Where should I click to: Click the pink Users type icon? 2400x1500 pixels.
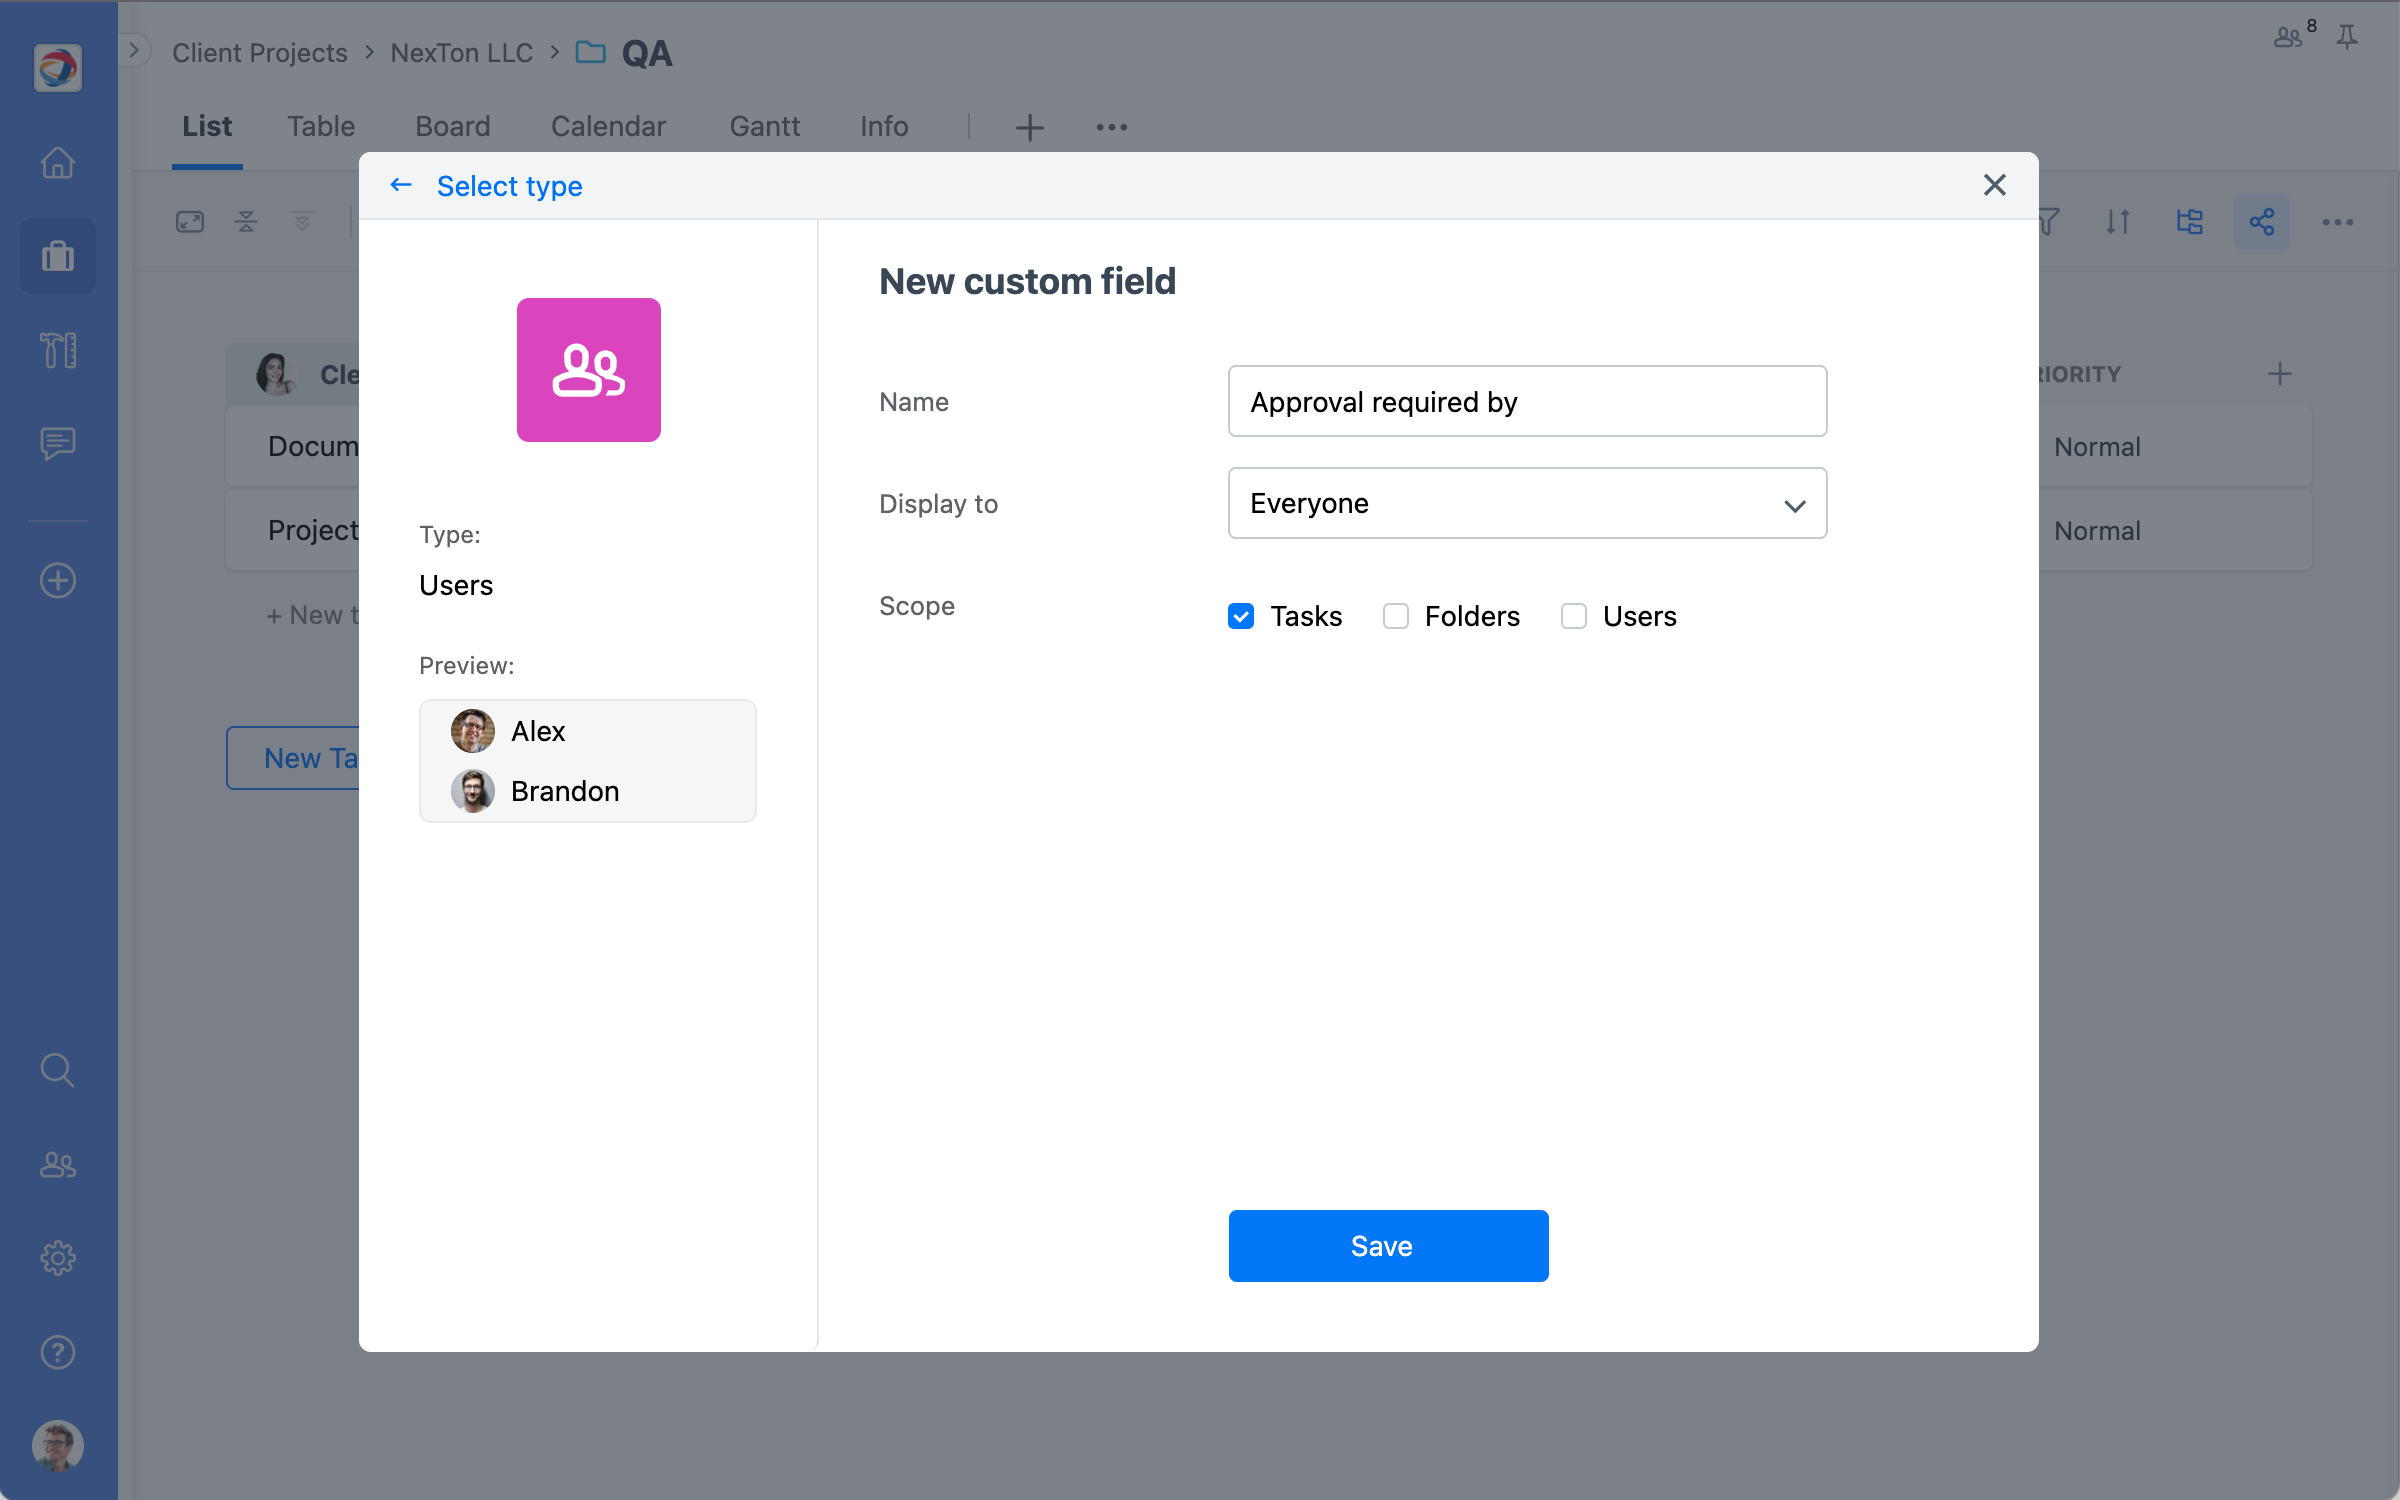tap(589, 370)
